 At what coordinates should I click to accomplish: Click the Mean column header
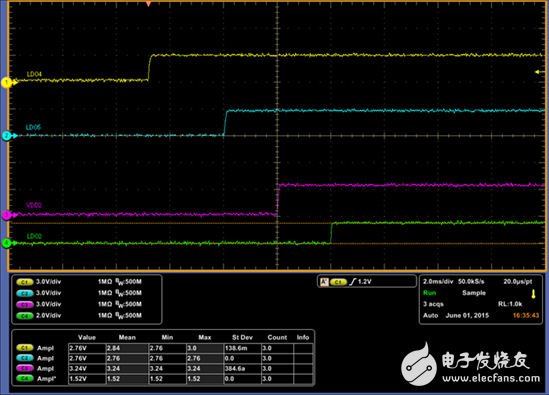pos(127,337)
